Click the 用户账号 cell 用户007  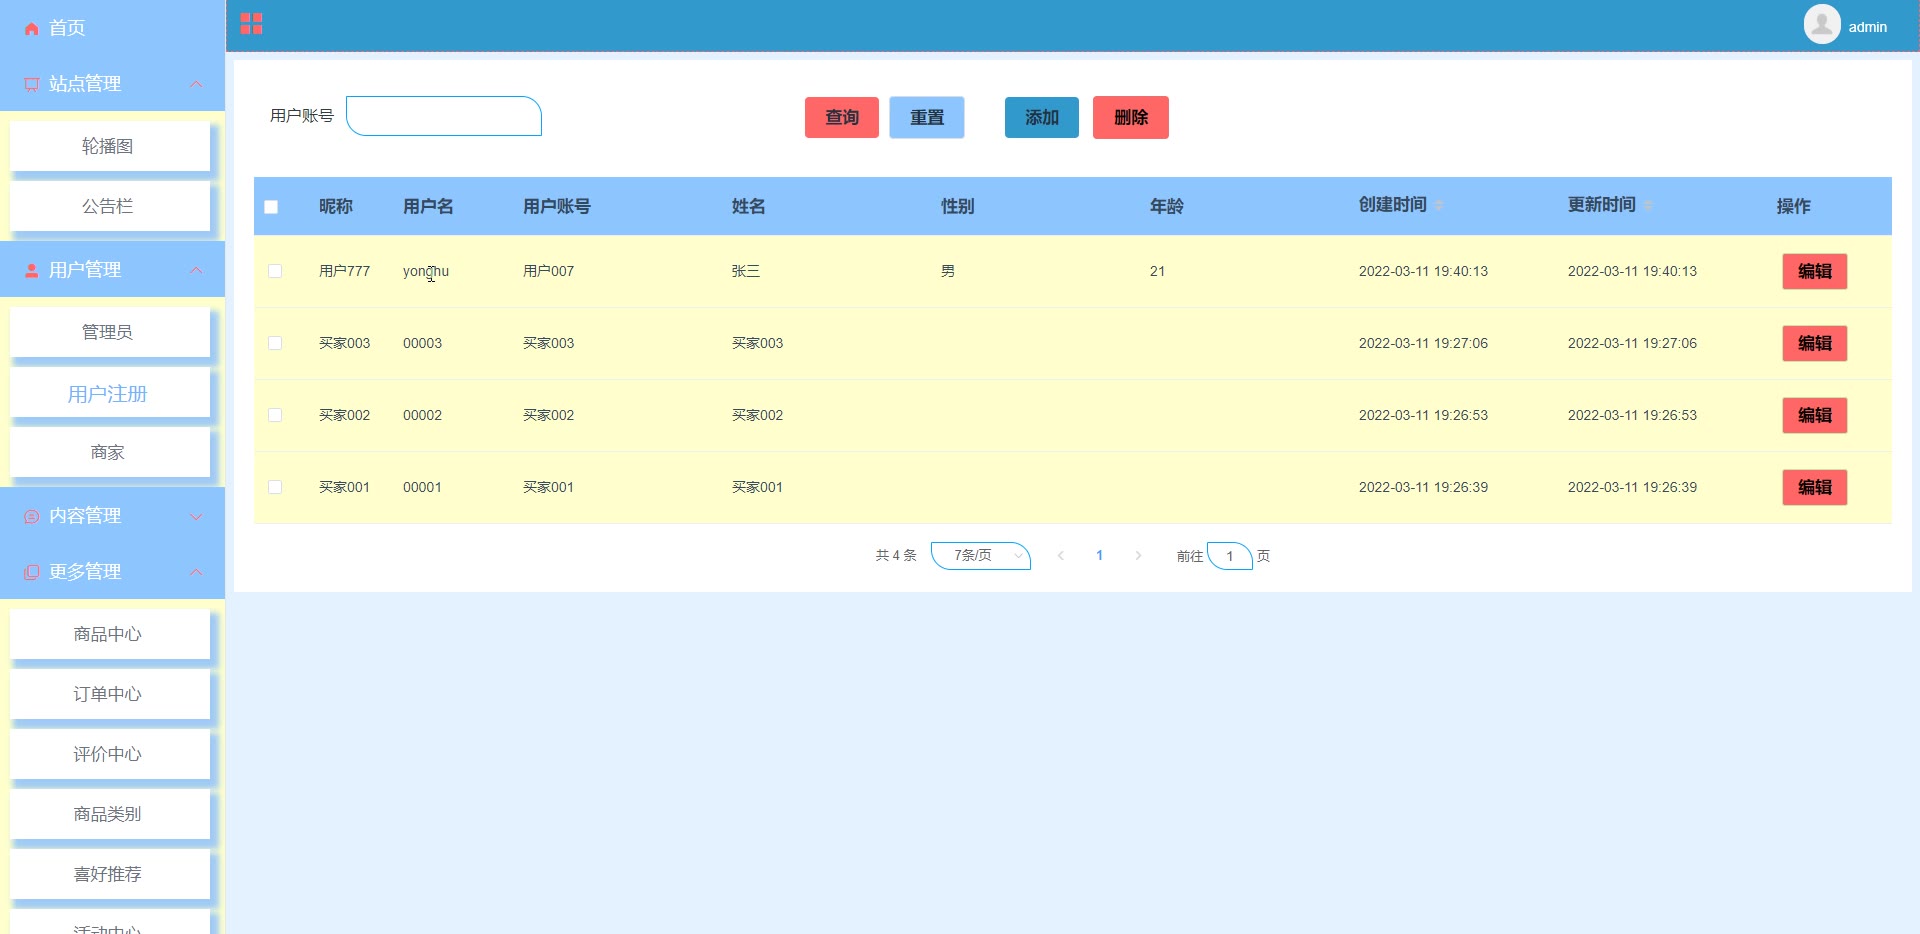(548, 271)
